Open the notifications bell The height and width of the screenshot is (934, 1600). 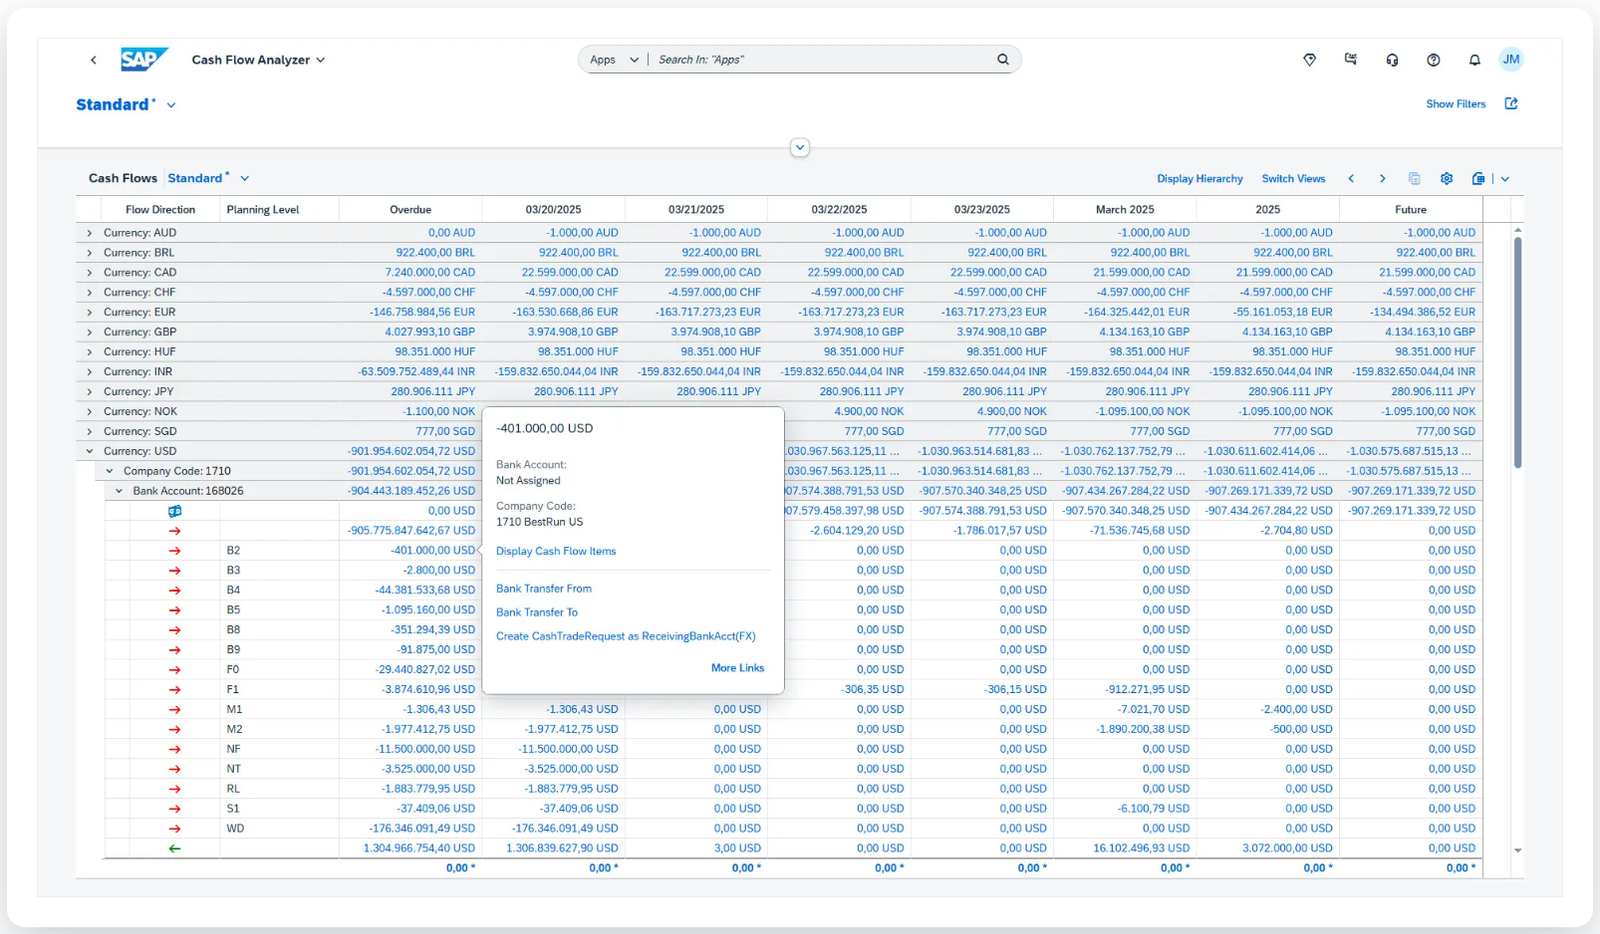1474,60
